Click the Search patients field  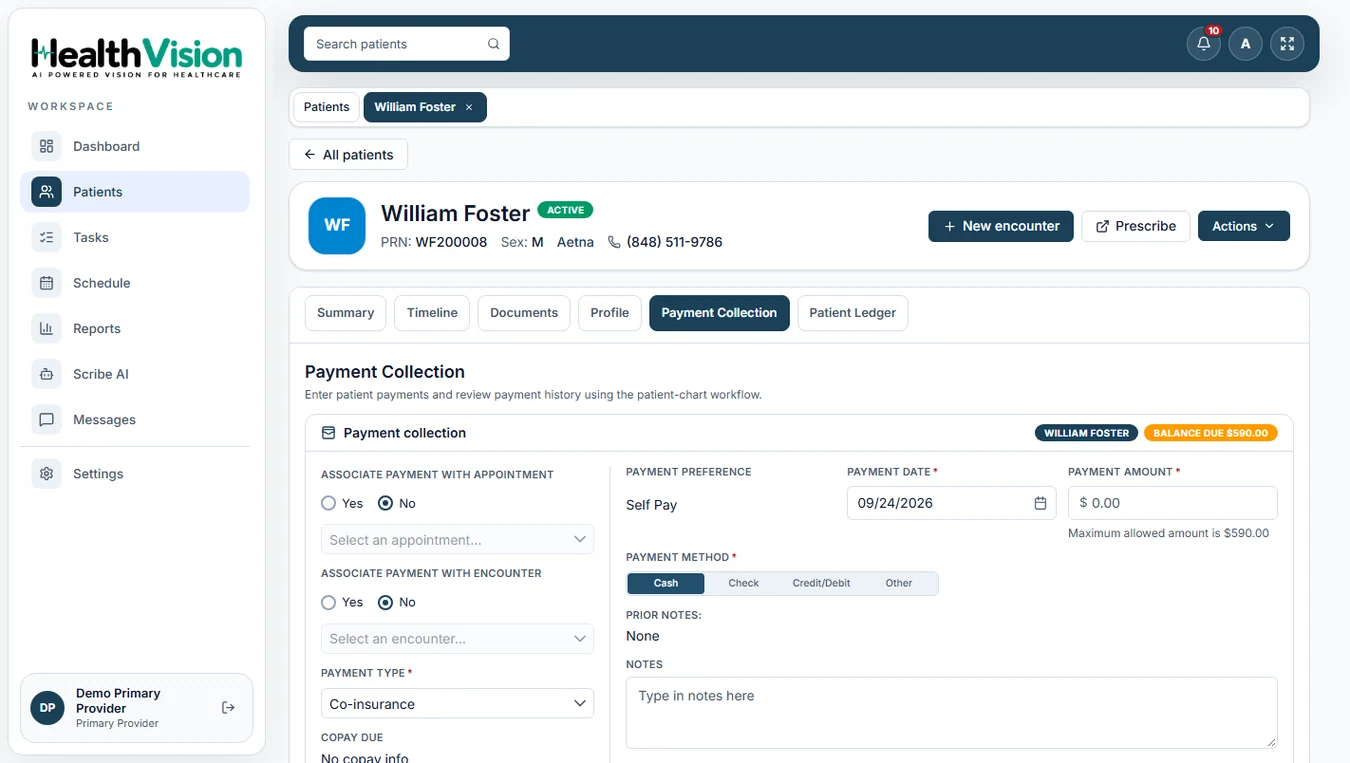point(407,44)
